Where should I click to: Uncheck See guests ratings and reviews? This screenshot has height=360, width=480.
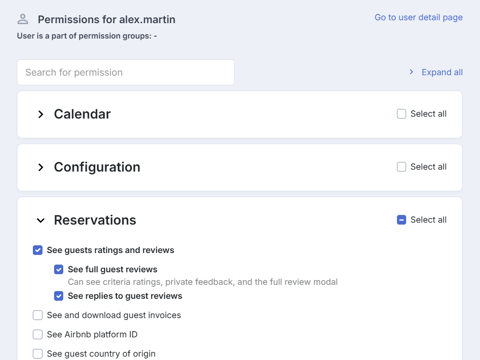coord(38,250)
